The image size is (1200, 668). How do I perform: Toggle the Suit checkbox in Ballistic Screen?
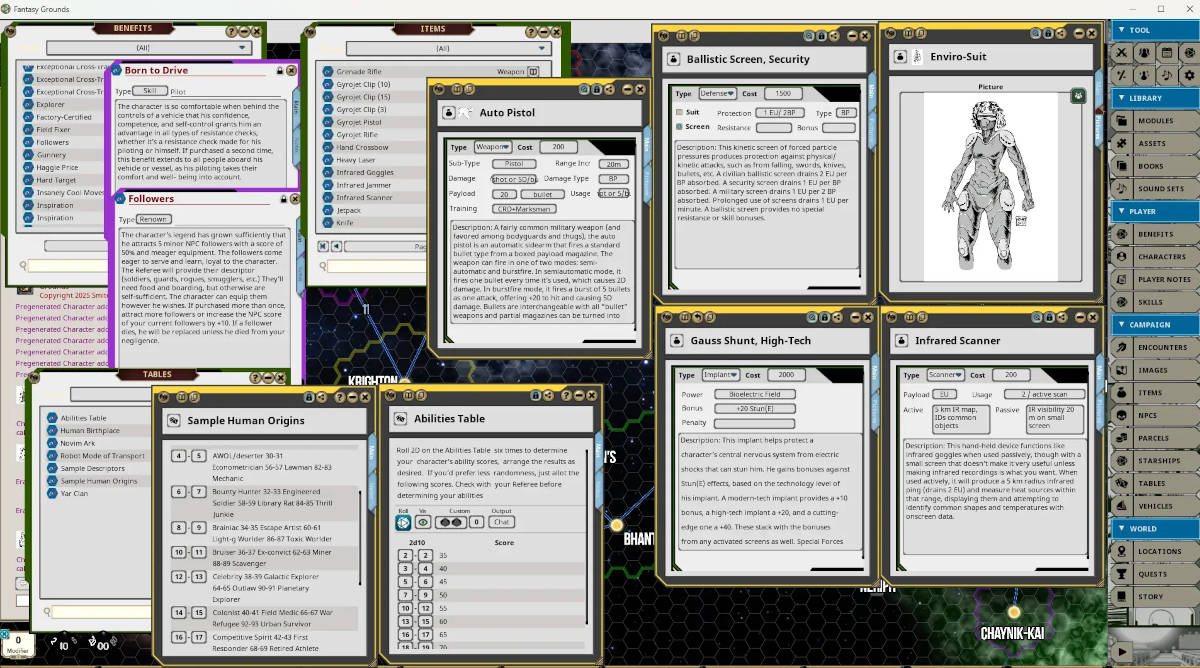(x=679, y=113)
